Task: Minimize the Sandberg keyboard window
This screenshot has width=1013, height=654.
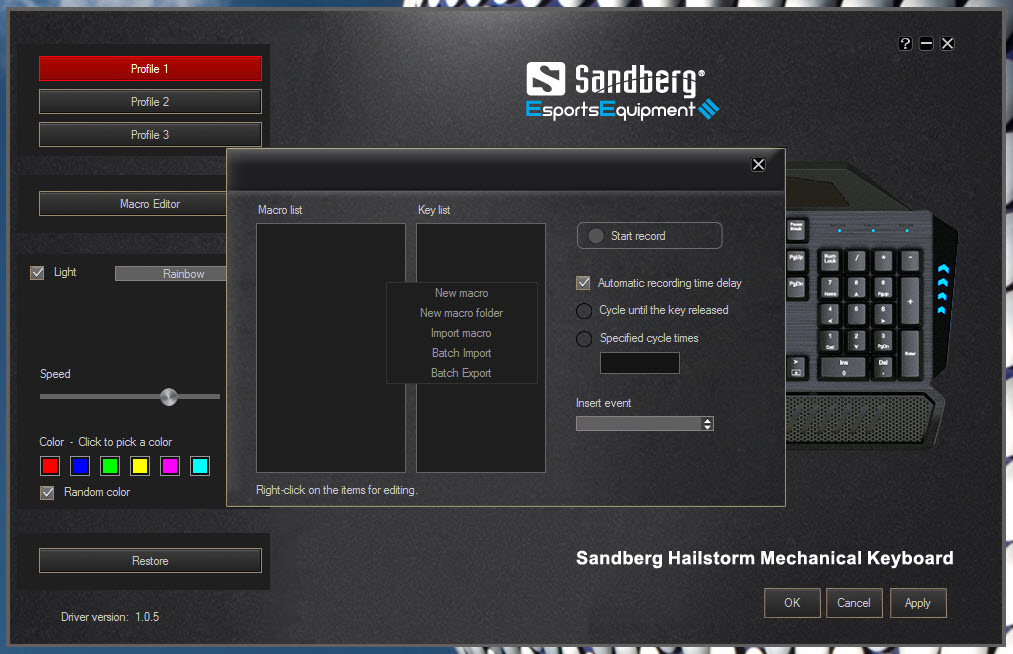Action: coord(926,43)
